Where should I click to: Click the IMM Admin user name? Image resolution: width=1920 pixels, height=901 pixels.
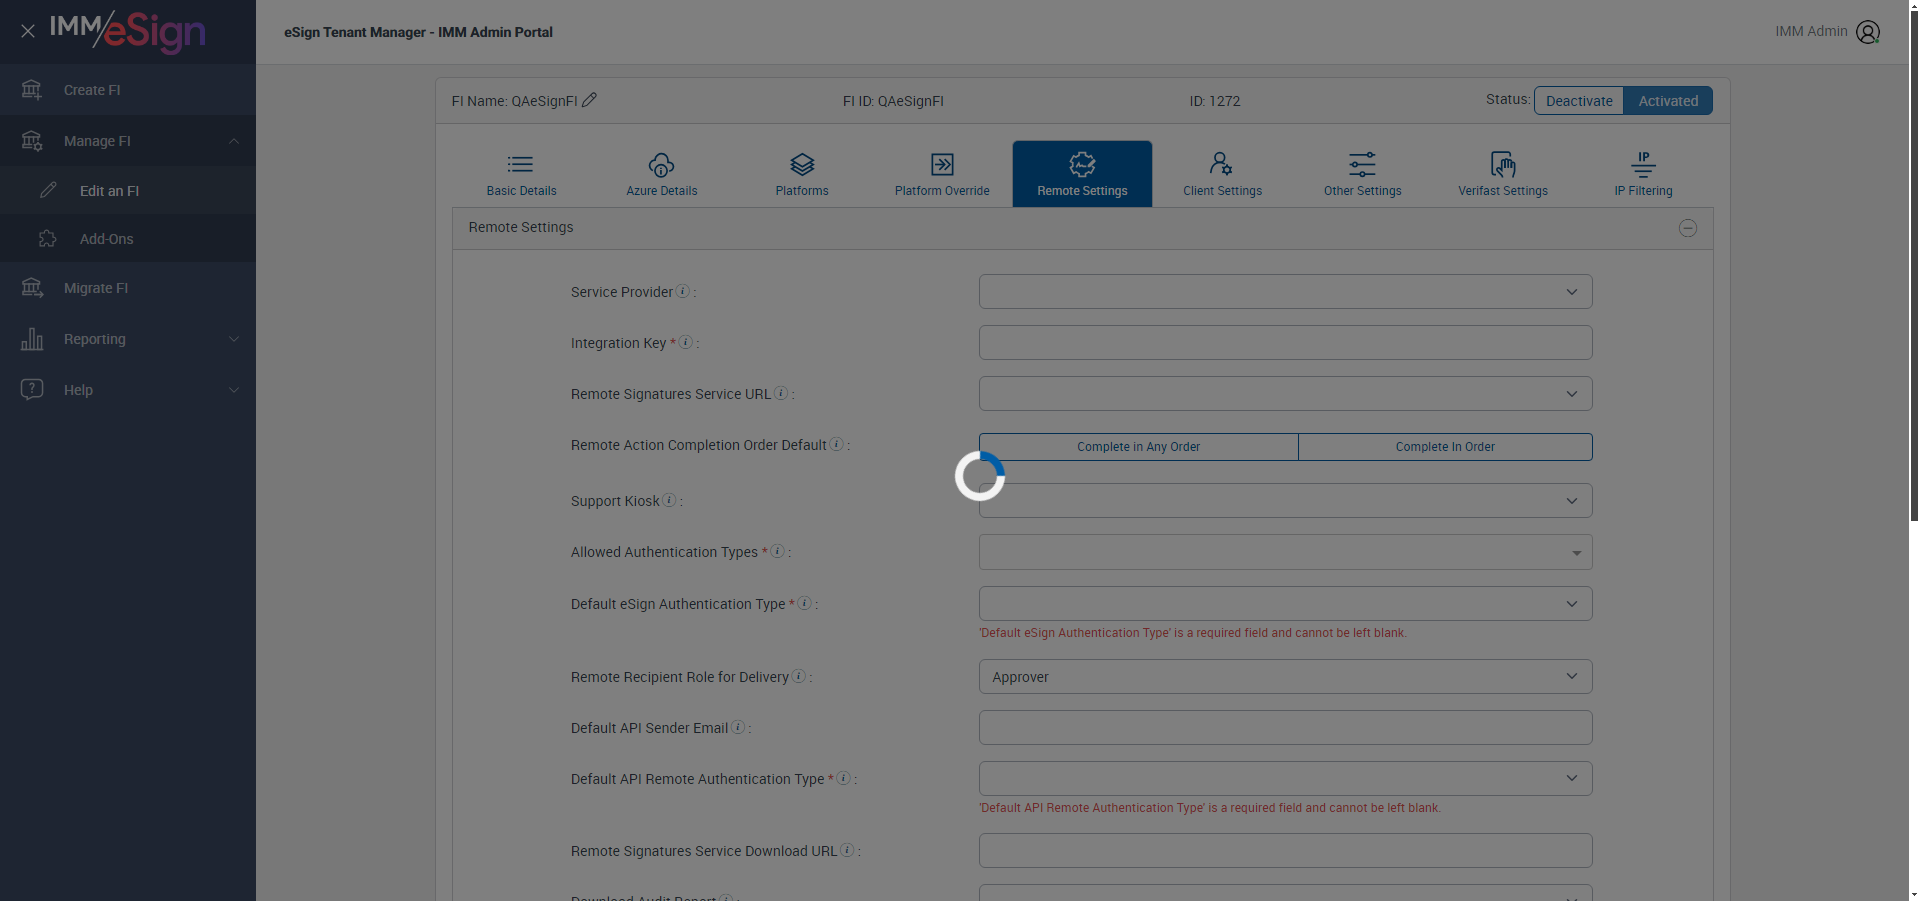coord(1811,31)
